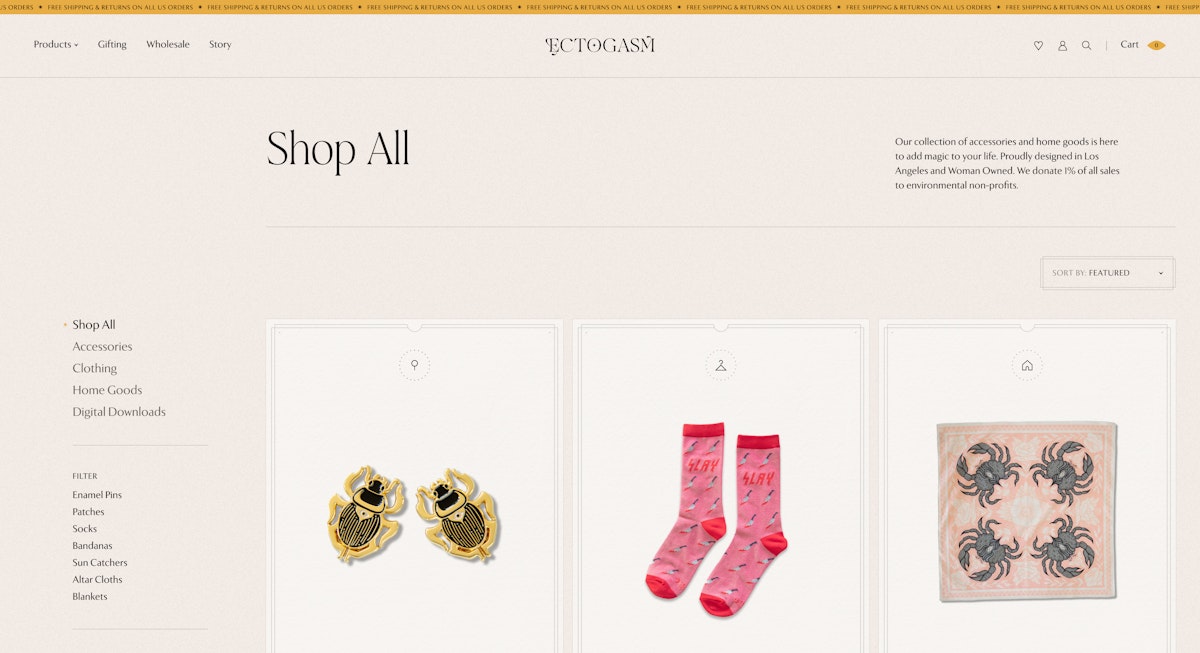Open the gold beetle pins product image

414,514
